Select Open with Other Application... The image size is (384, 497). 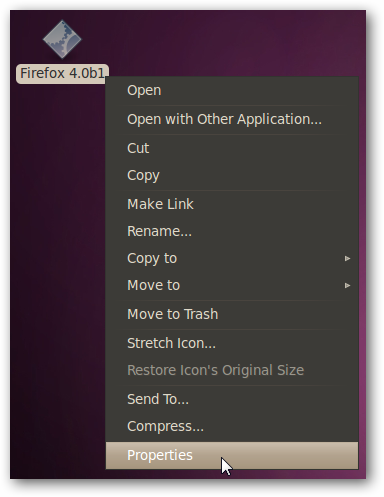coord(232,119)
